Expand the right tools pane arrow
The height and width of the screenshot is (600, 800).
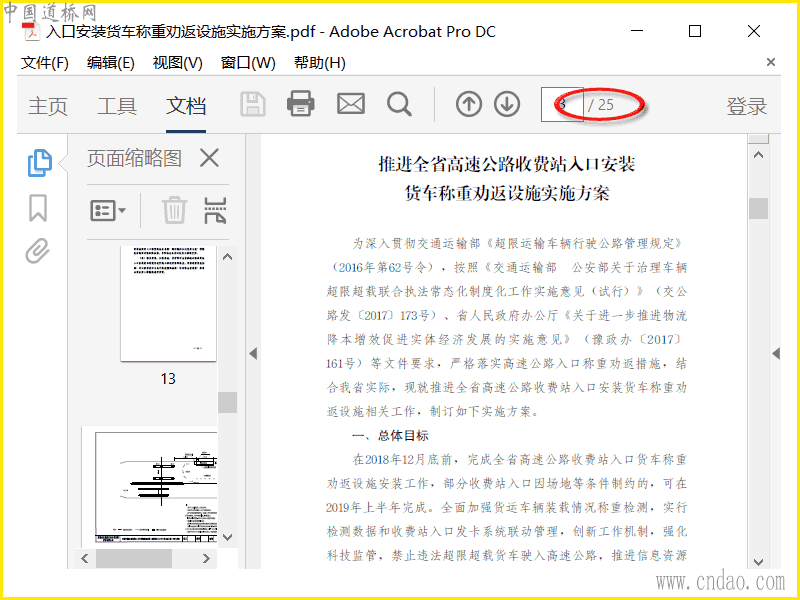click(776, 353)
